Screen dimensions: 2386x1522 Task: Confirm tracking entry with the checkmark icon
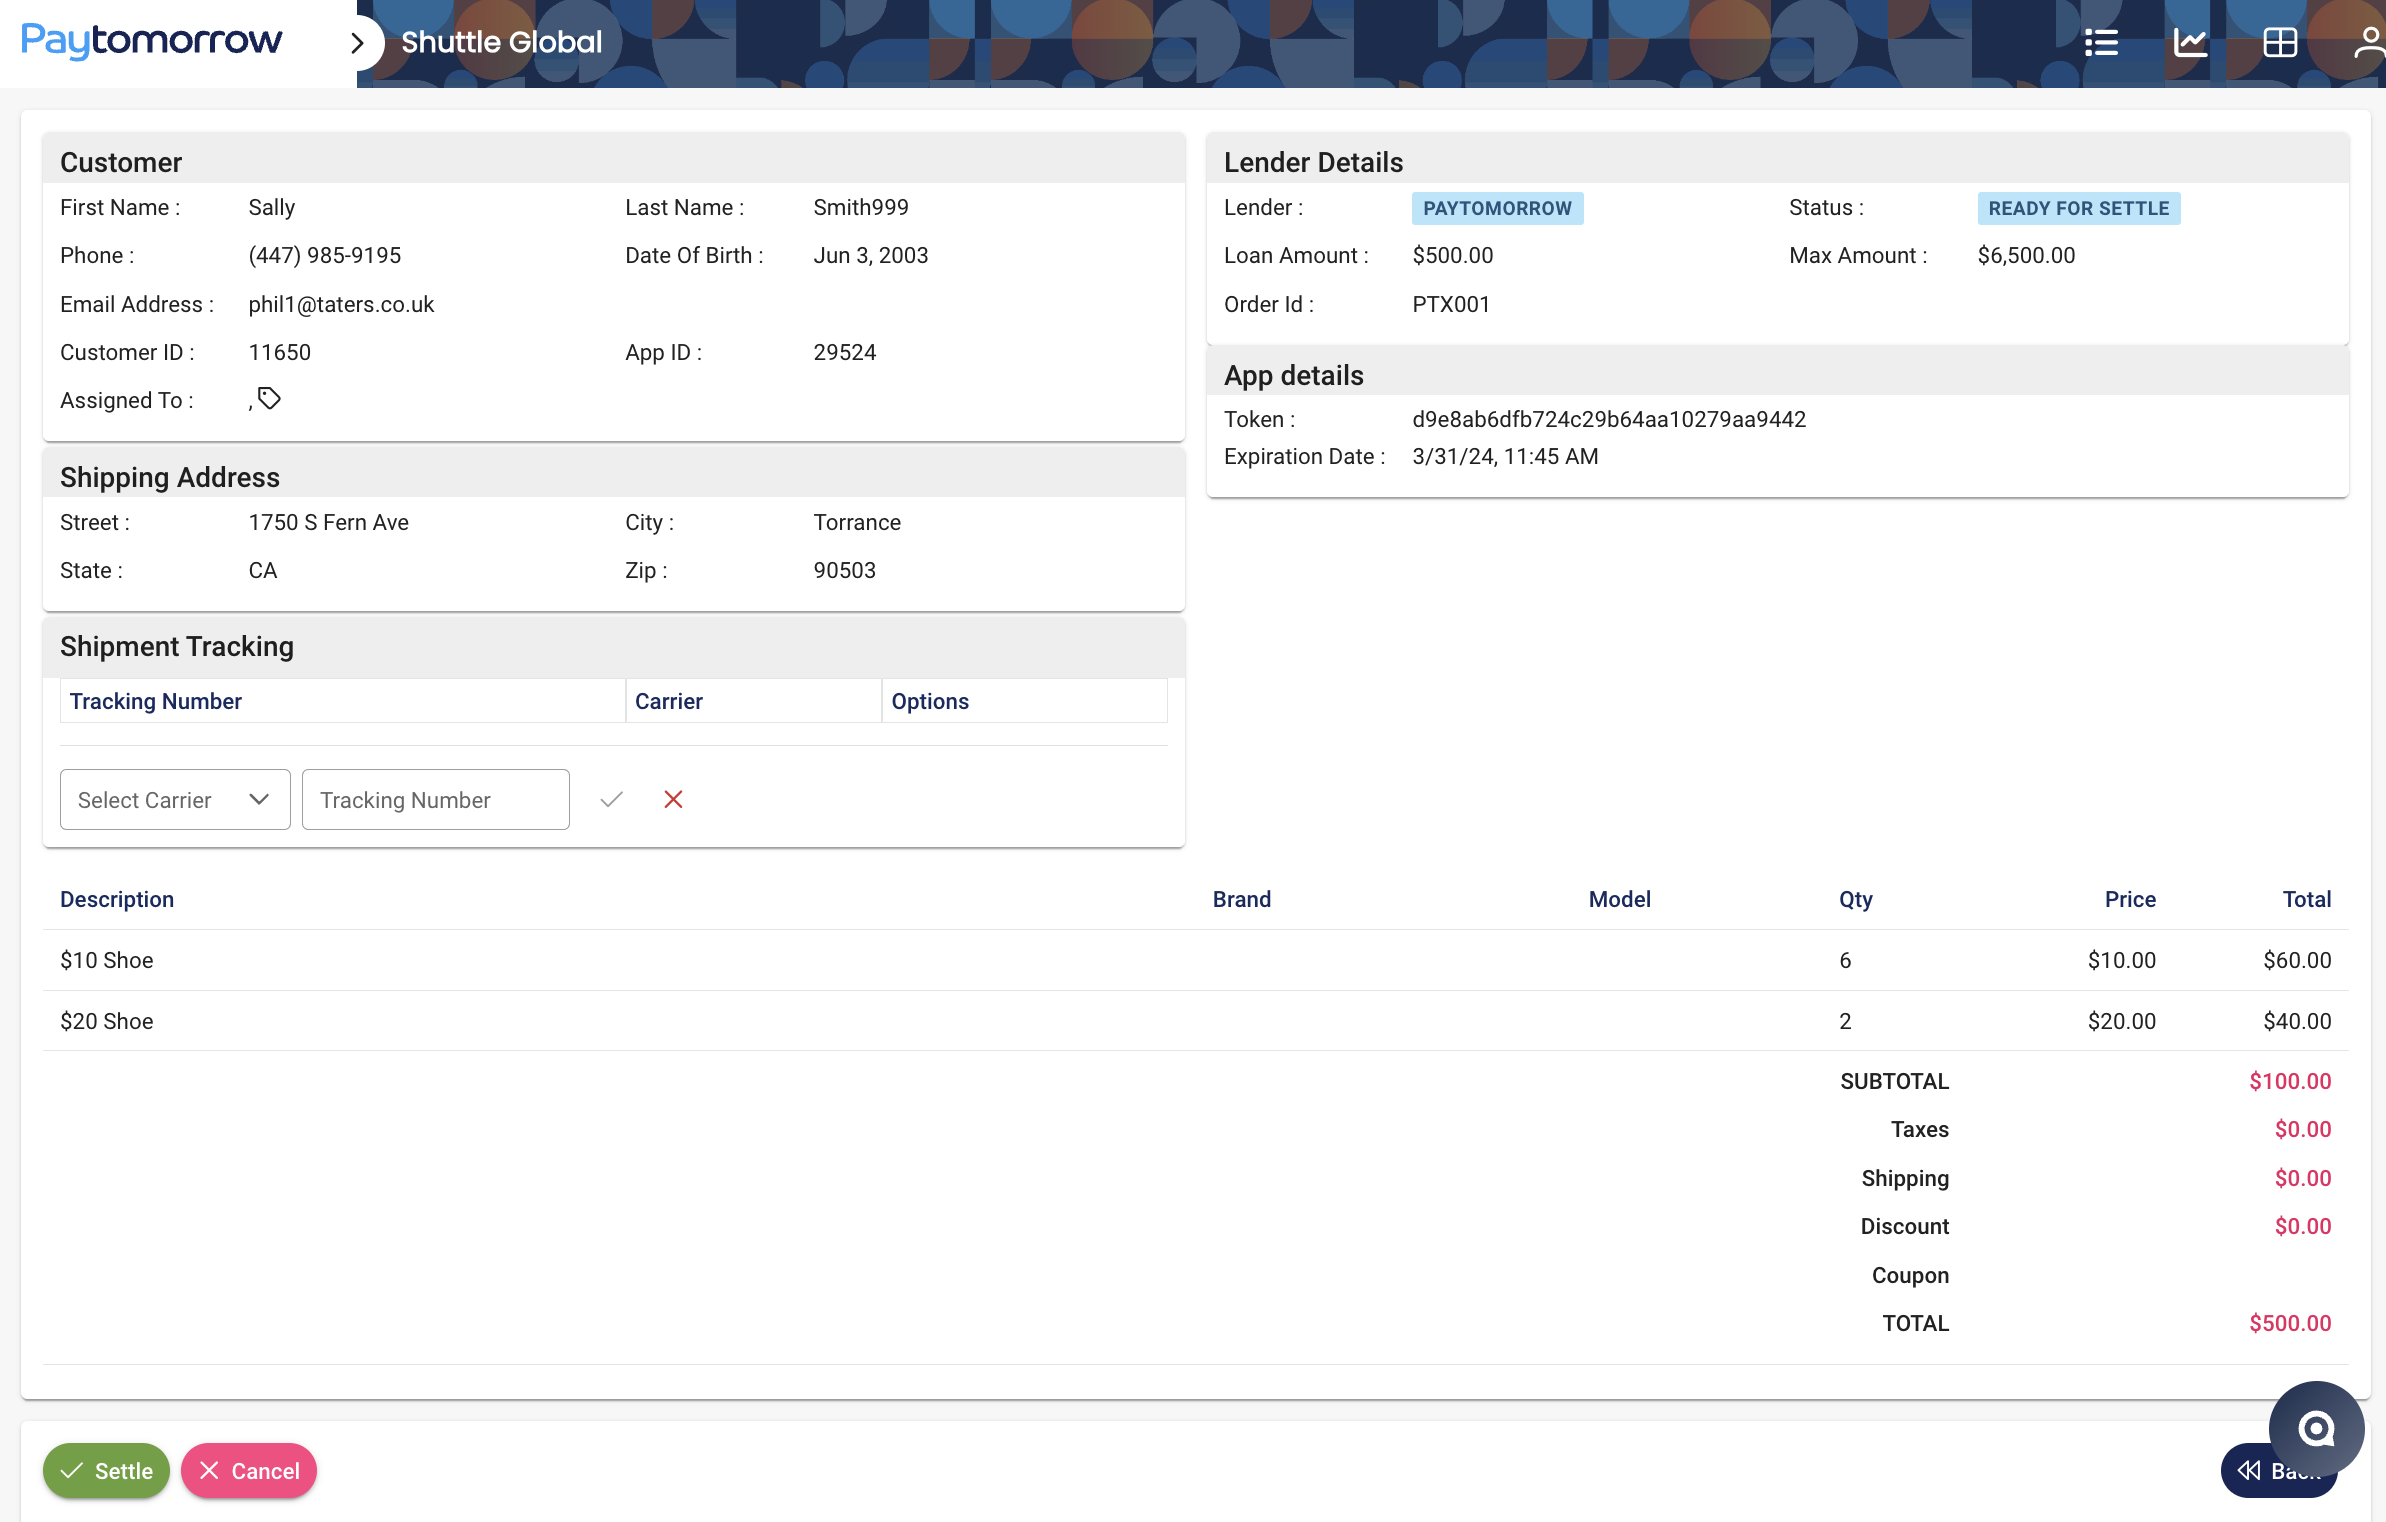(x=612, y=799)
